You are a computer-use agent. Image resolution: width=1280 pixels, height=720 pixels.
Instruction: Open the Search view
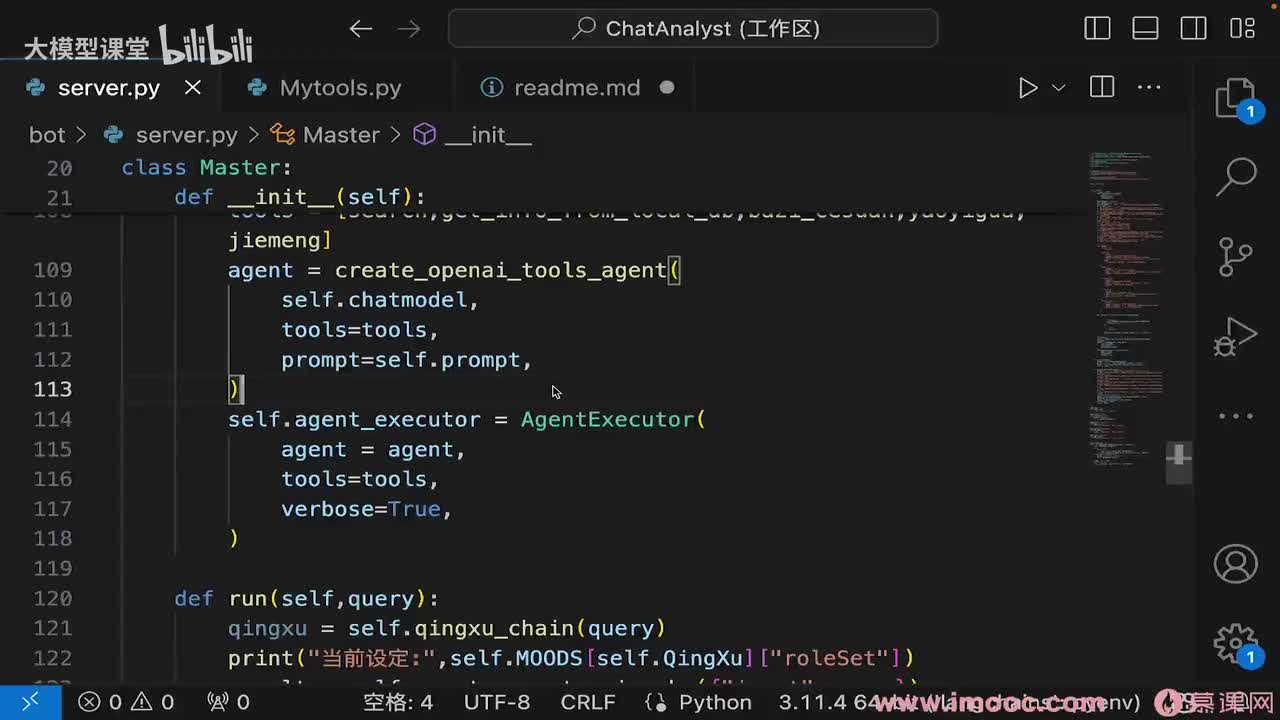pos(1236,177)
